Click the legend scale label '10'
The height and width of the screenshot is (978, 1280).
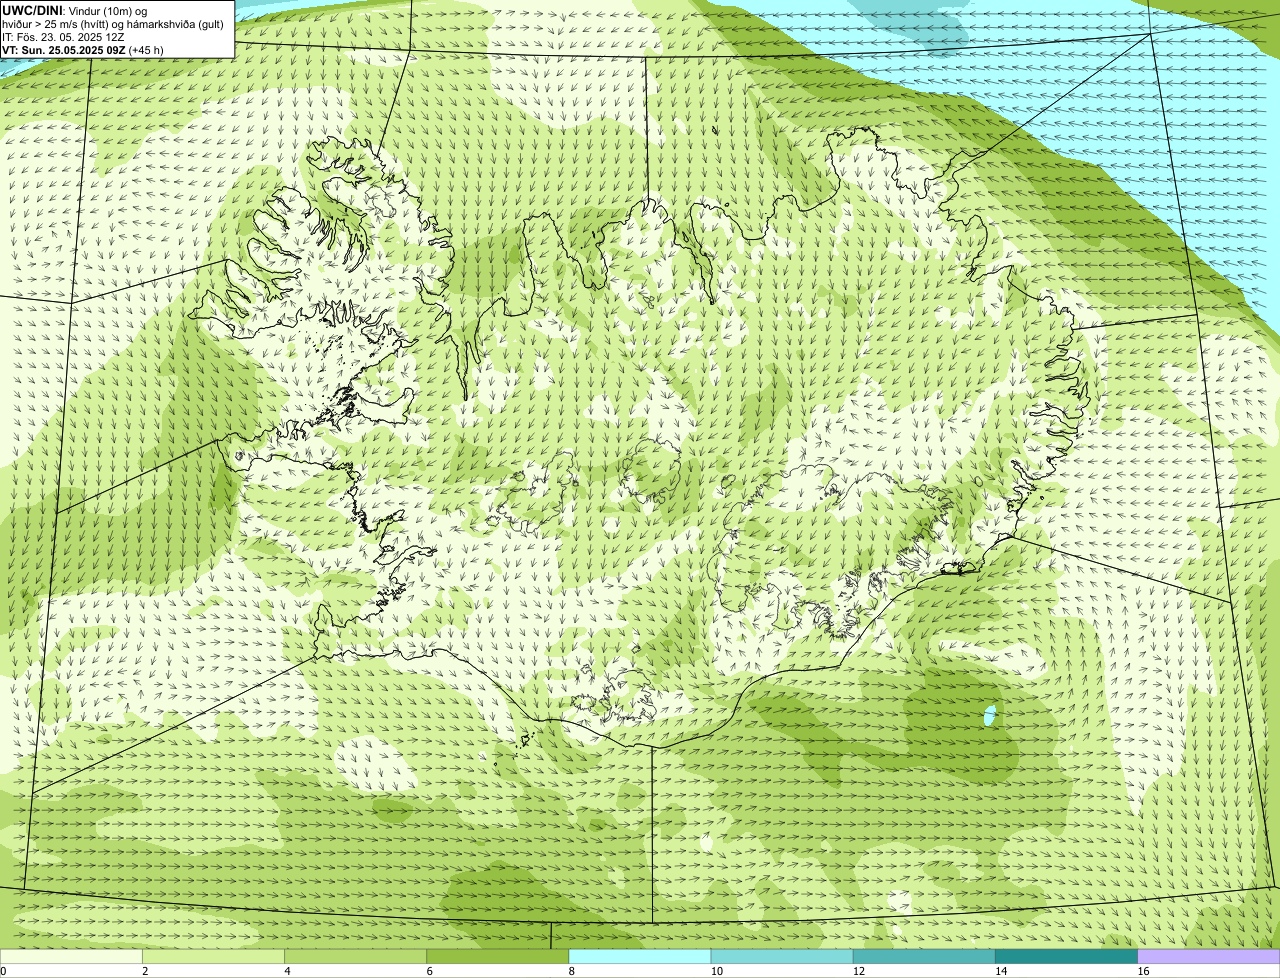pos(716,971)
